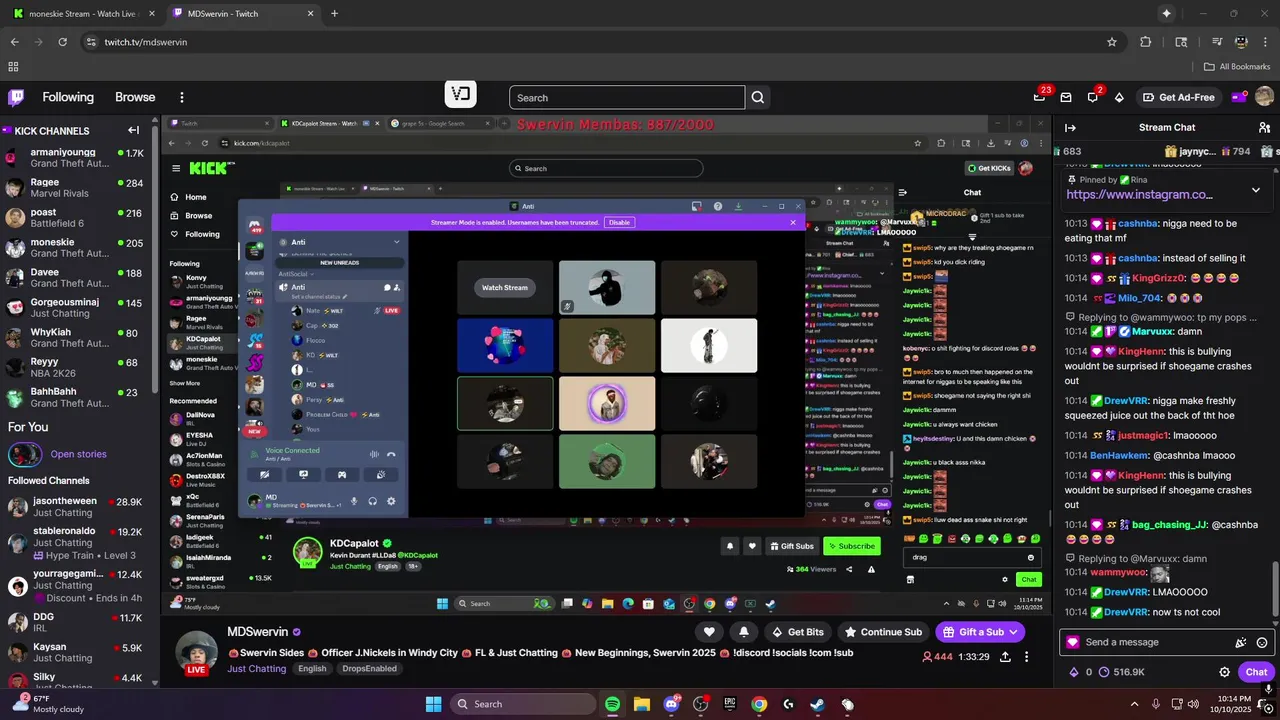This screenshot has width=1280, height=720.
Task: Click the Get Ad-Free button
Action: click(x=1178, y=97)
